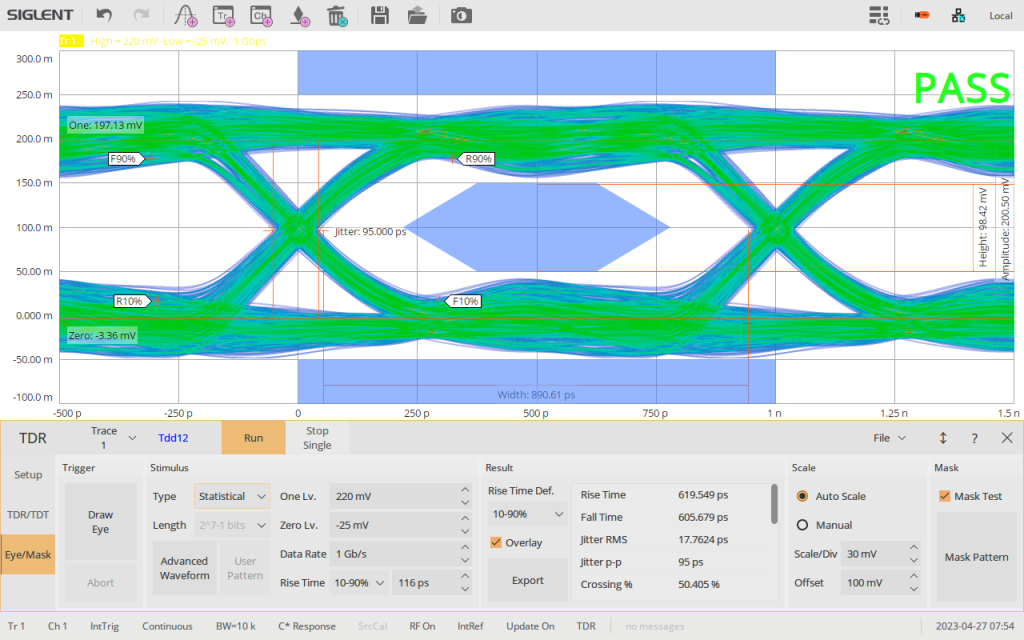Viewport: 1024px width, 640px height.
Task: Expand the Rise Time Def. 10-90% dropdown
Action: 527,513
